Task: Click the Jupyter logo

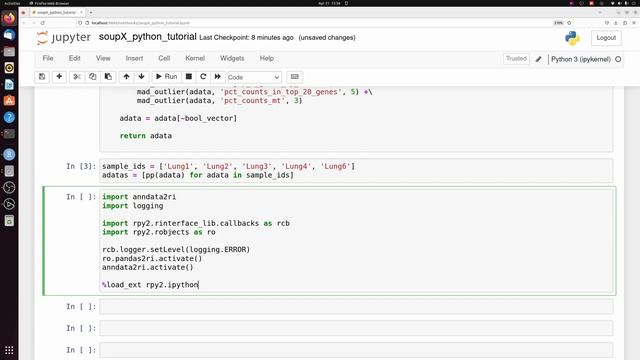Action: tap(64, 38)
